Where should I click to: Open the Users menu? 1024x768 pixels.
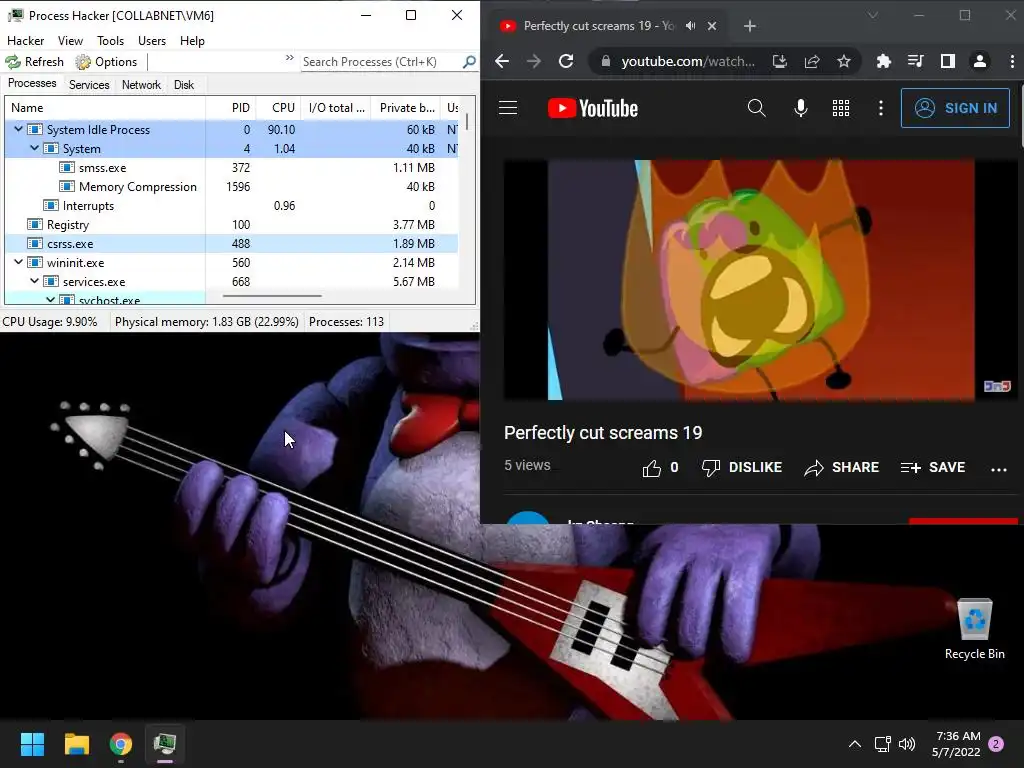click(x=152, y=40)
